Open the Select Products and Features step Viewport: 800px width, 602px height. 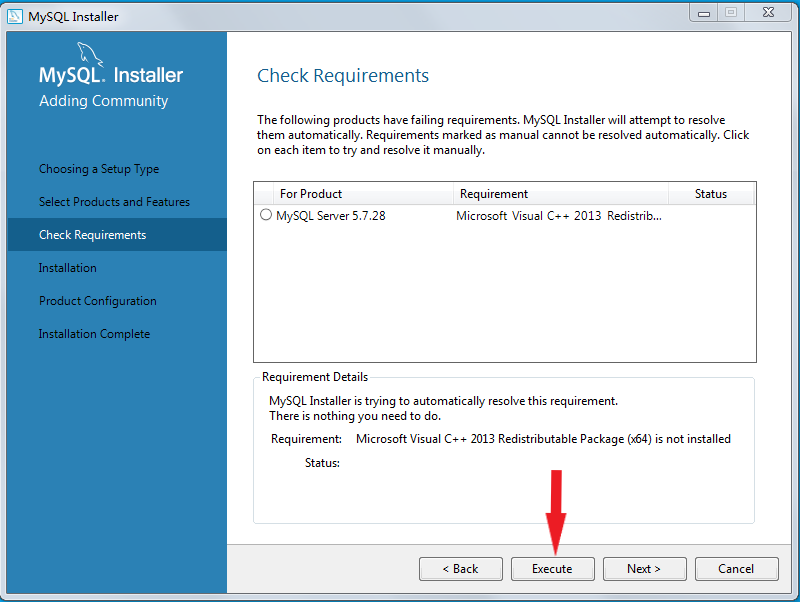[114, 202]
